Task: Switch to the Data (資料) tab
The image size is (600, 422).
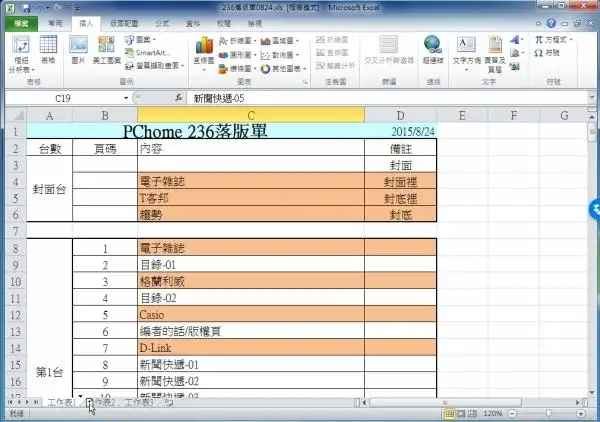Action: point(193,24)
